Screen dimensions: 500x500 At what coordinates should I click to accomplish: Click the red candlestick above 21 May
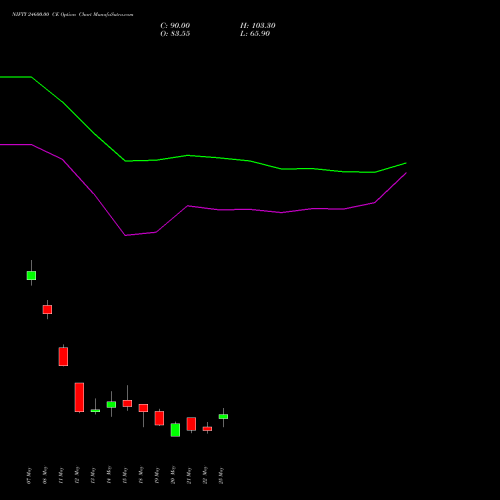pyautogui.click(x=191, y=424)
